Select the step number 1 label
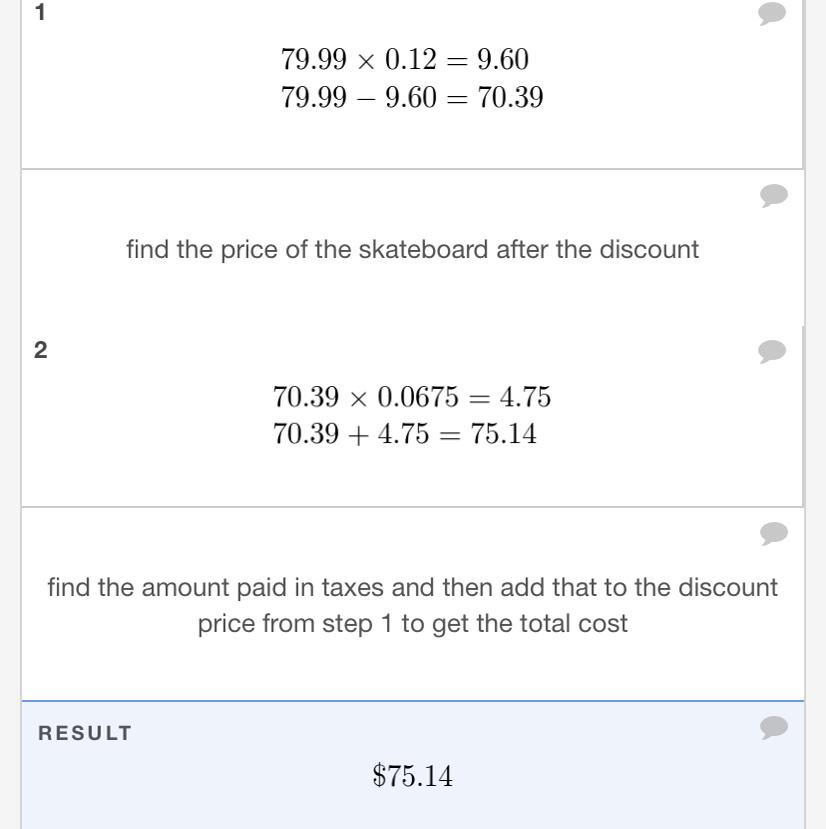826x829 pixels. point(40,13)
